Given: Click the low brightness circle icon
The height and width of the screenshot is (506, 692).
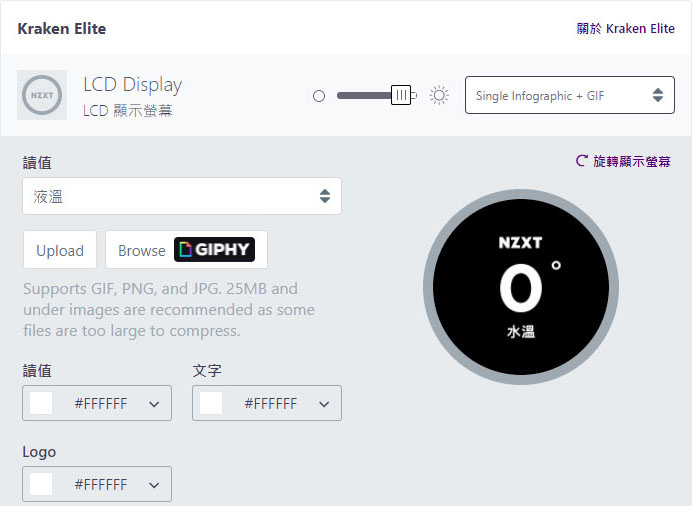Looking at the screenshot, I should click(319, 96).
